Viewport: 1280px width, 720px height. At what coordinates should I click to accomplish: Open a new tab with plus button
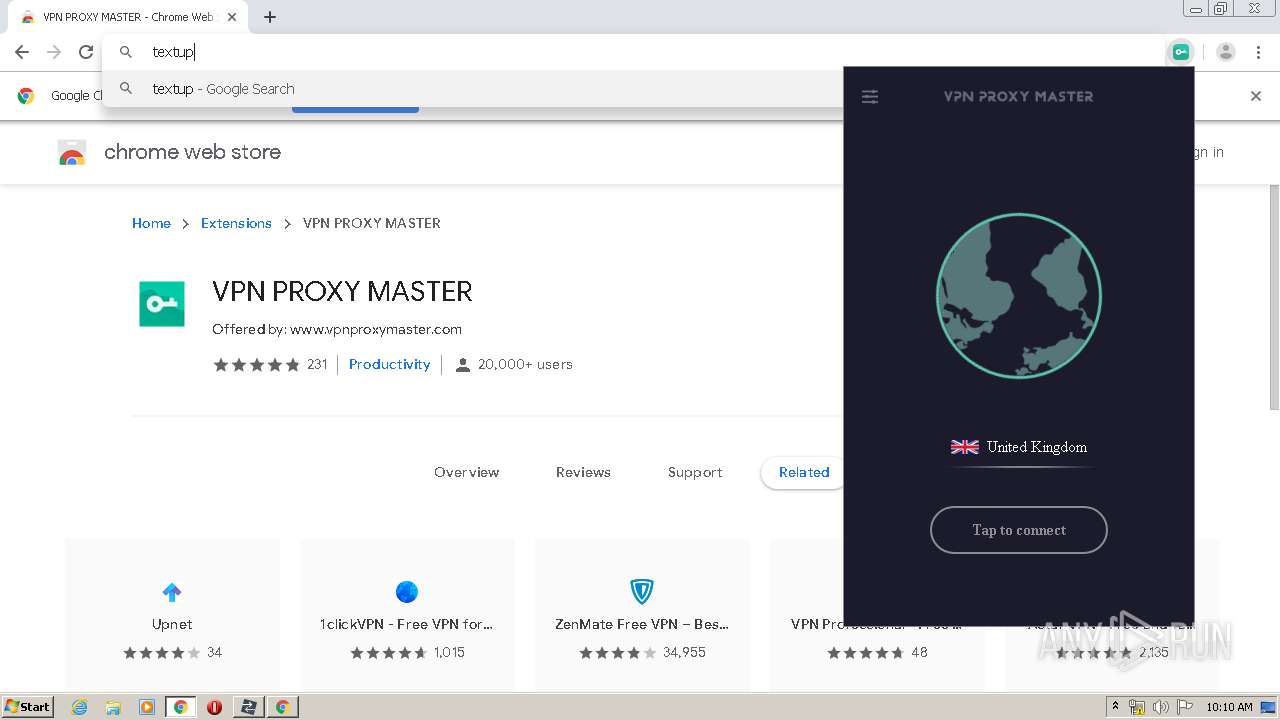(270, 17)
